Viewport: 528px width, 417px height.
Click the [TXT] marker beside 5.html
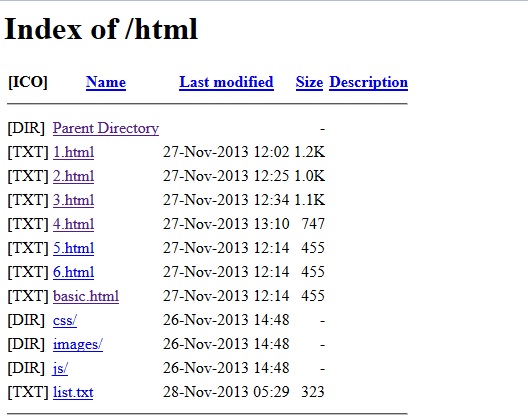28,248
